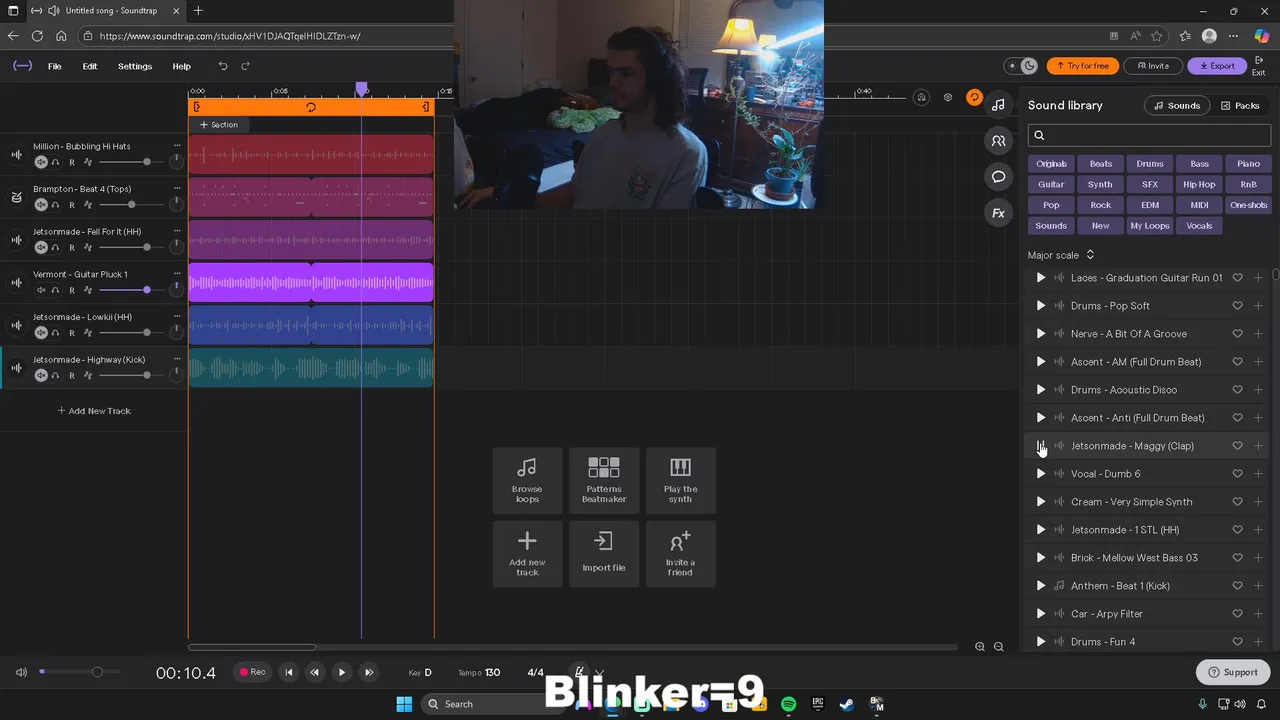Mute the Vermont - Guitar Pluck 1 track
Image resolution: width=1280 pixels, height=720 pixels.
[41, 290]
